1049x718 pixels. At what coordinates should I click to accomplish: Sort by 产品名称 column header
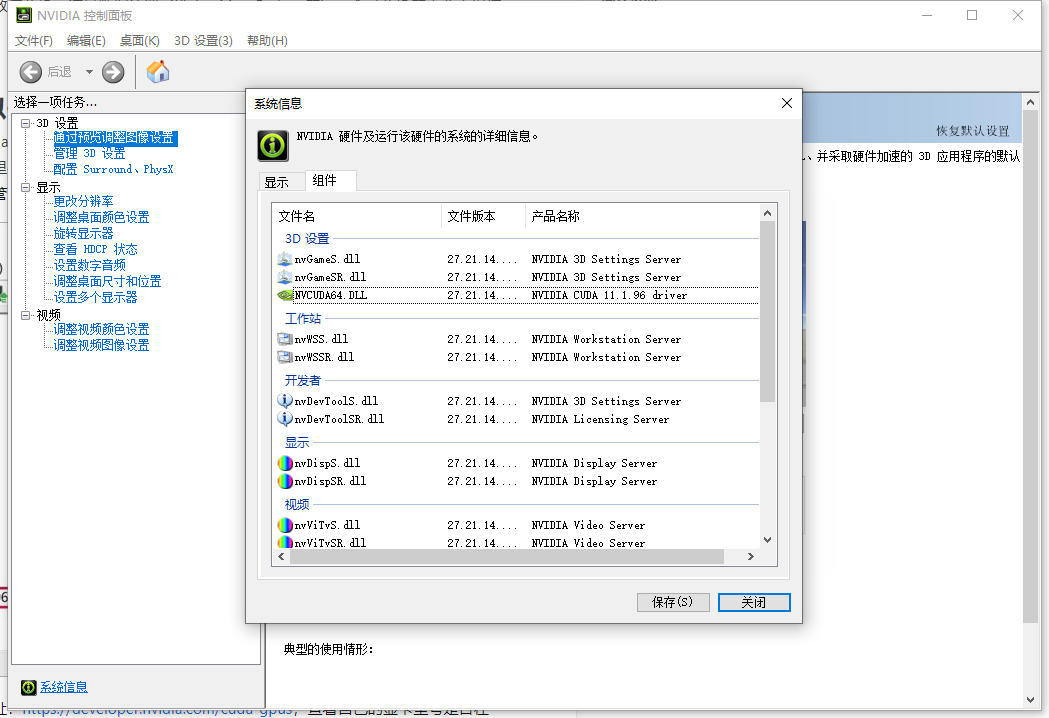[x=642, y=216]
